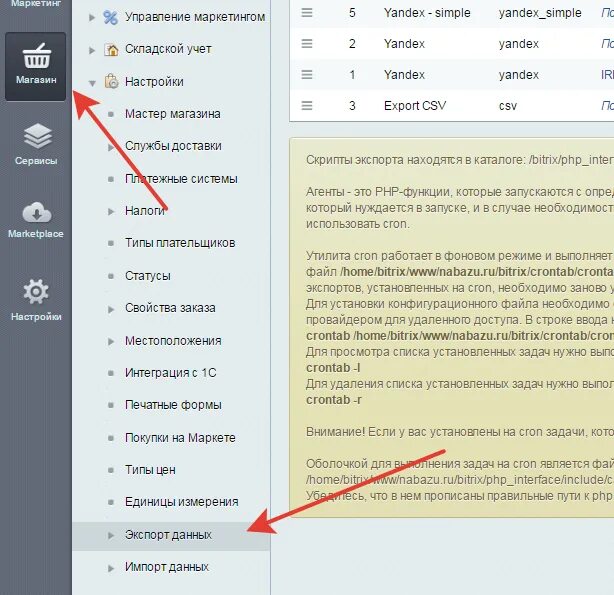
Task: Click the Сервисы sidebar label
Action: pyautogui.click(x=36, y=161)
